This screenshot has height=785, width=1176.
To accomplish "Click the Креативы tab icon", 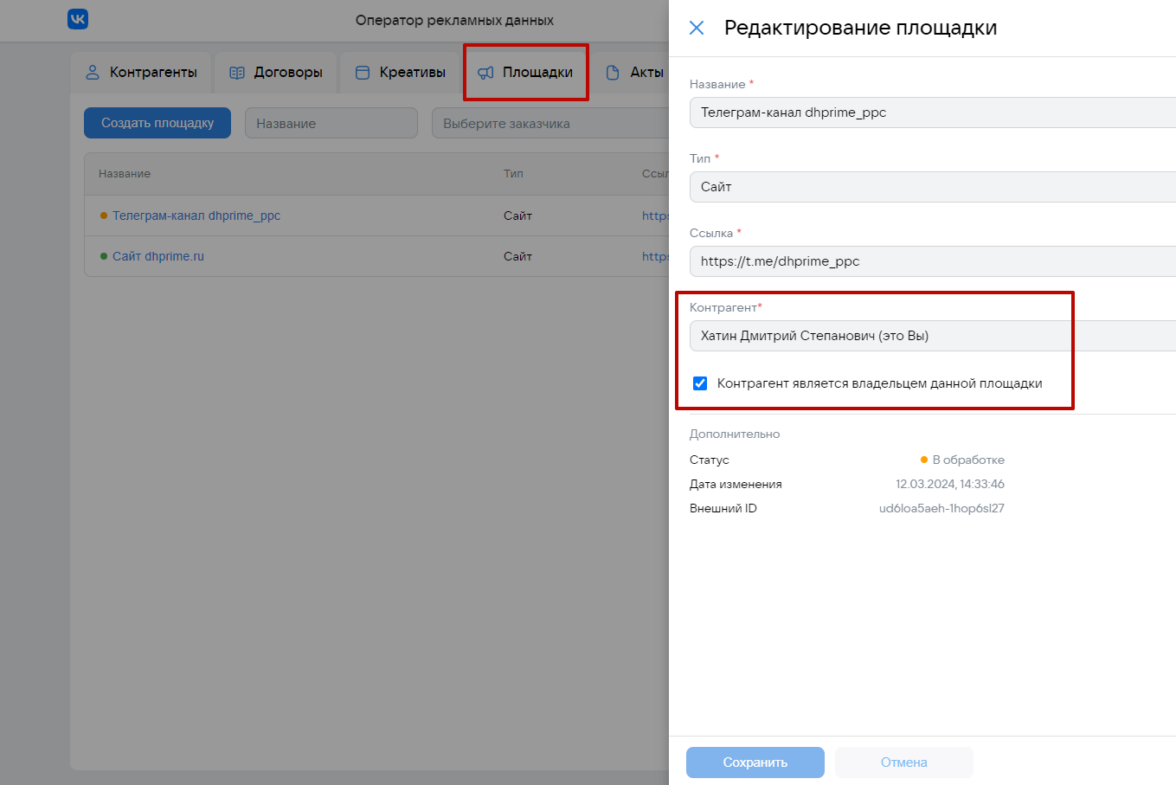I will point(363,72).
